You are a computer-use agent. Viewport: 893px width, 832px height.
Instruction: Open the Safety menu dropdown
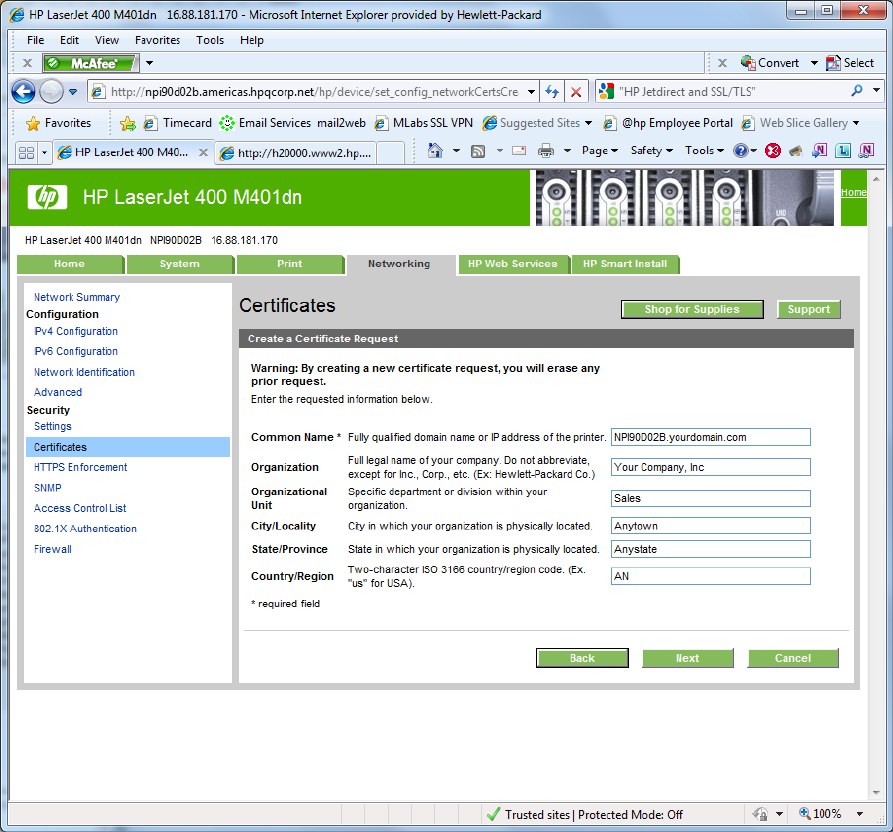(652, 151)
